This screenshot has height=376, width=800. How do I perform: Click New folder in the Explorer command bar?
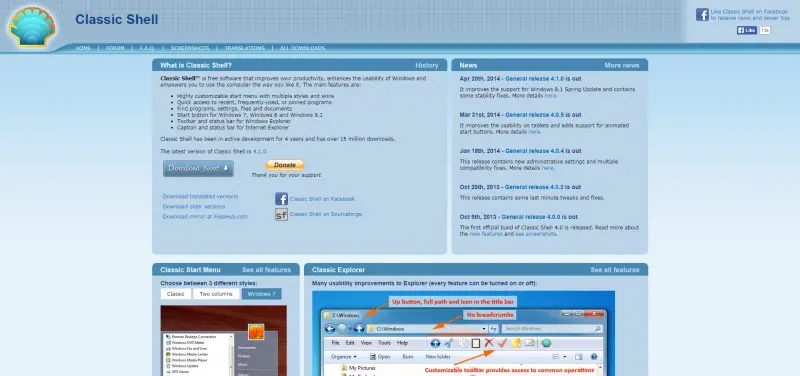pyautogui.click(x=438, y=357)
